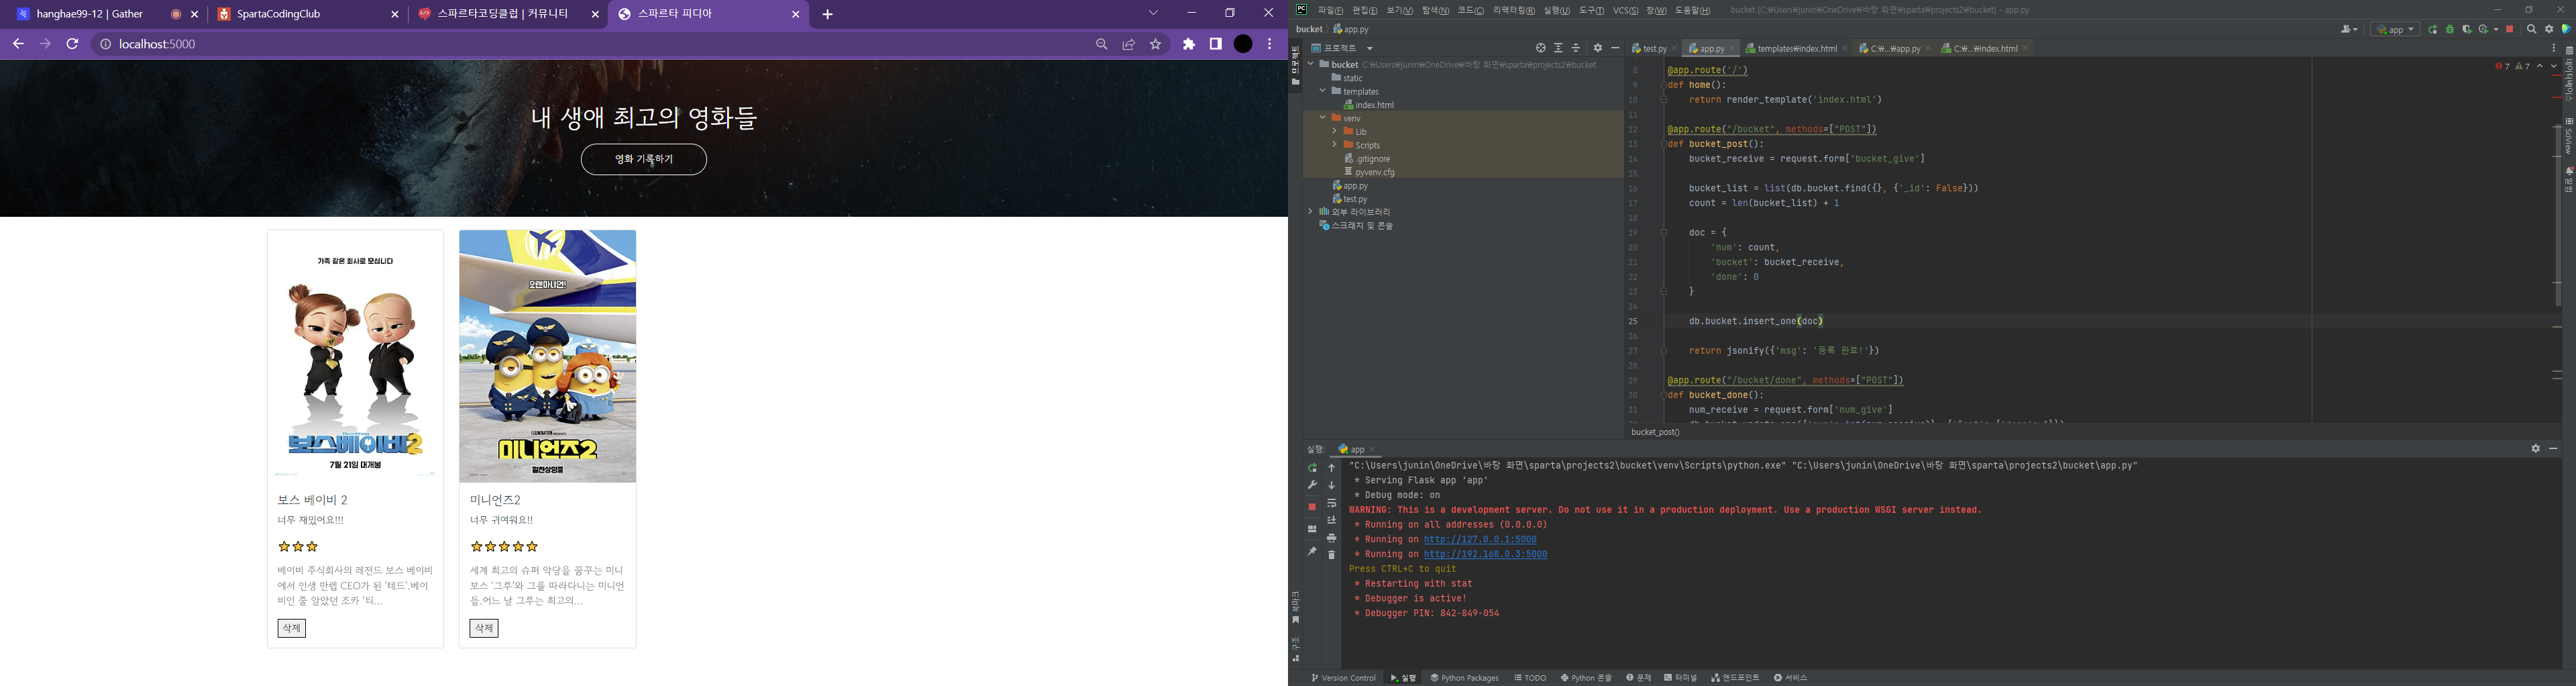
Task: Rerun the app using the toolbar rerun icon
Action: point(2433,30)
